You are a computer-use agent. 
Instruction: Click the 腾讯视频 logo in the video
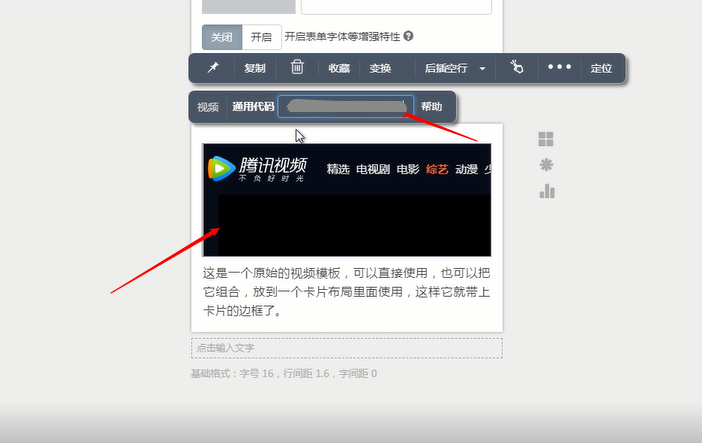click(258, 168)
